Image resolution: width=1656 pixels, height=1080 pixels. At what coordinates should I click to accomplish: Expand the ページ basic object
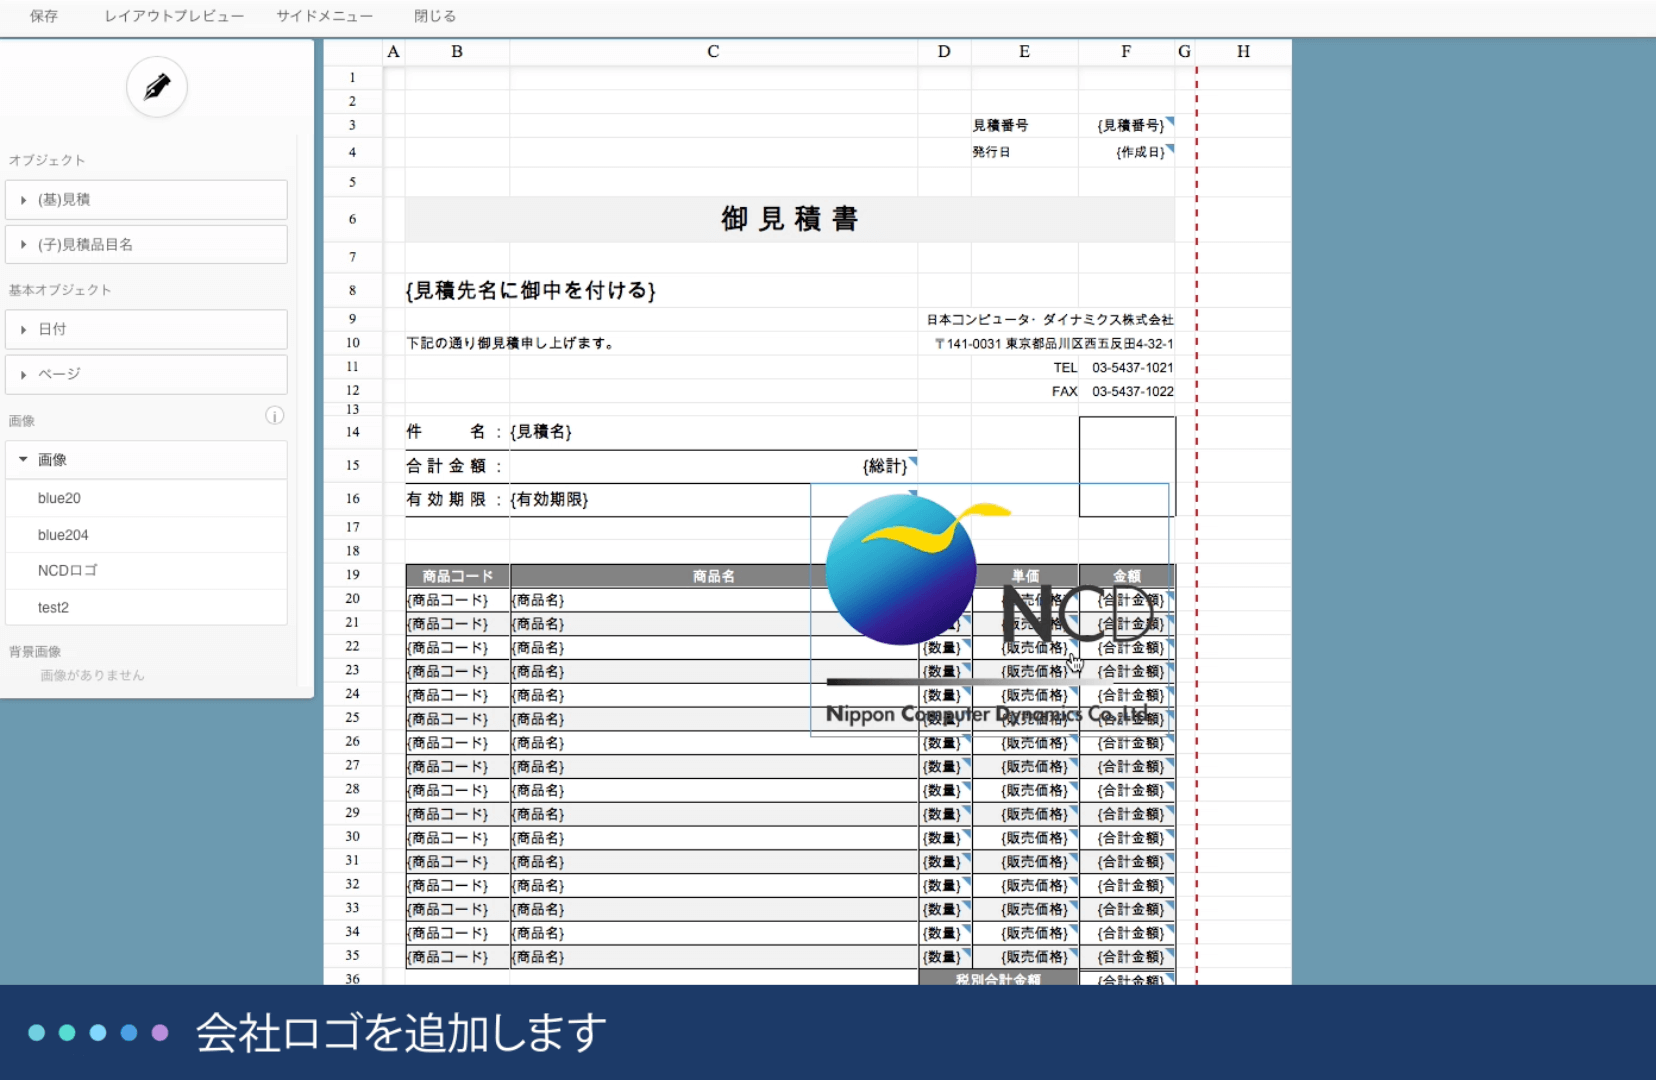pyautogui.click(x=146, y=374)
